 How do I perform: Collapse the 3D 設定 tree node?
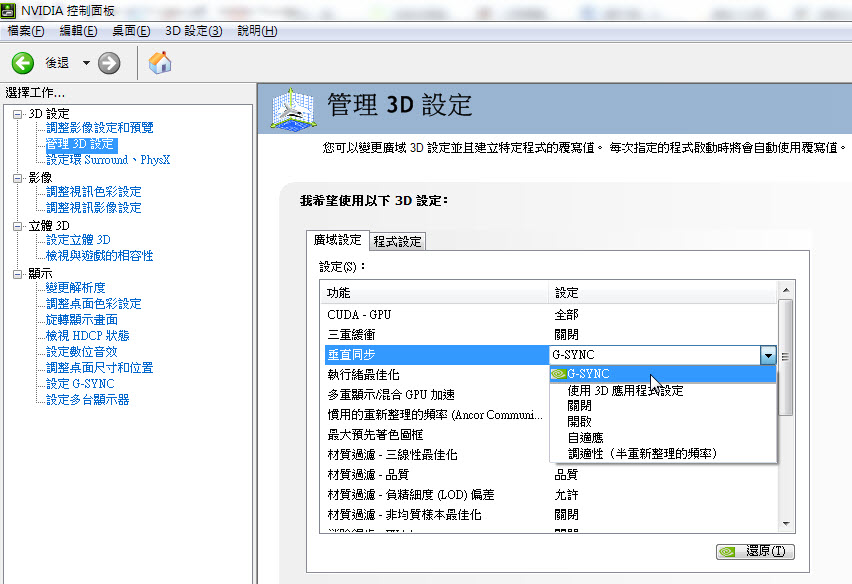pos(18,113)
